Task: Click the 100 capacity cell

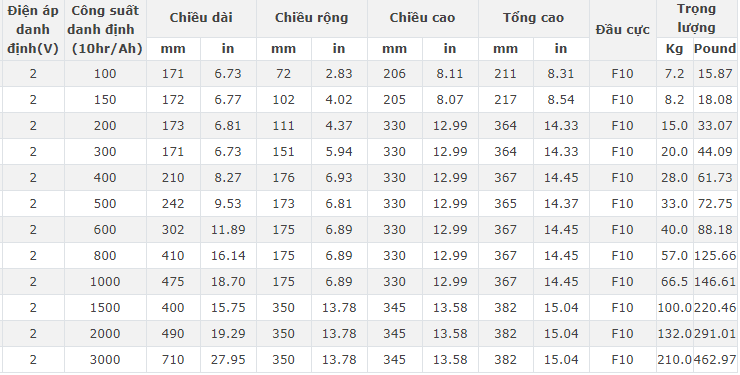Action: [105, 74]
